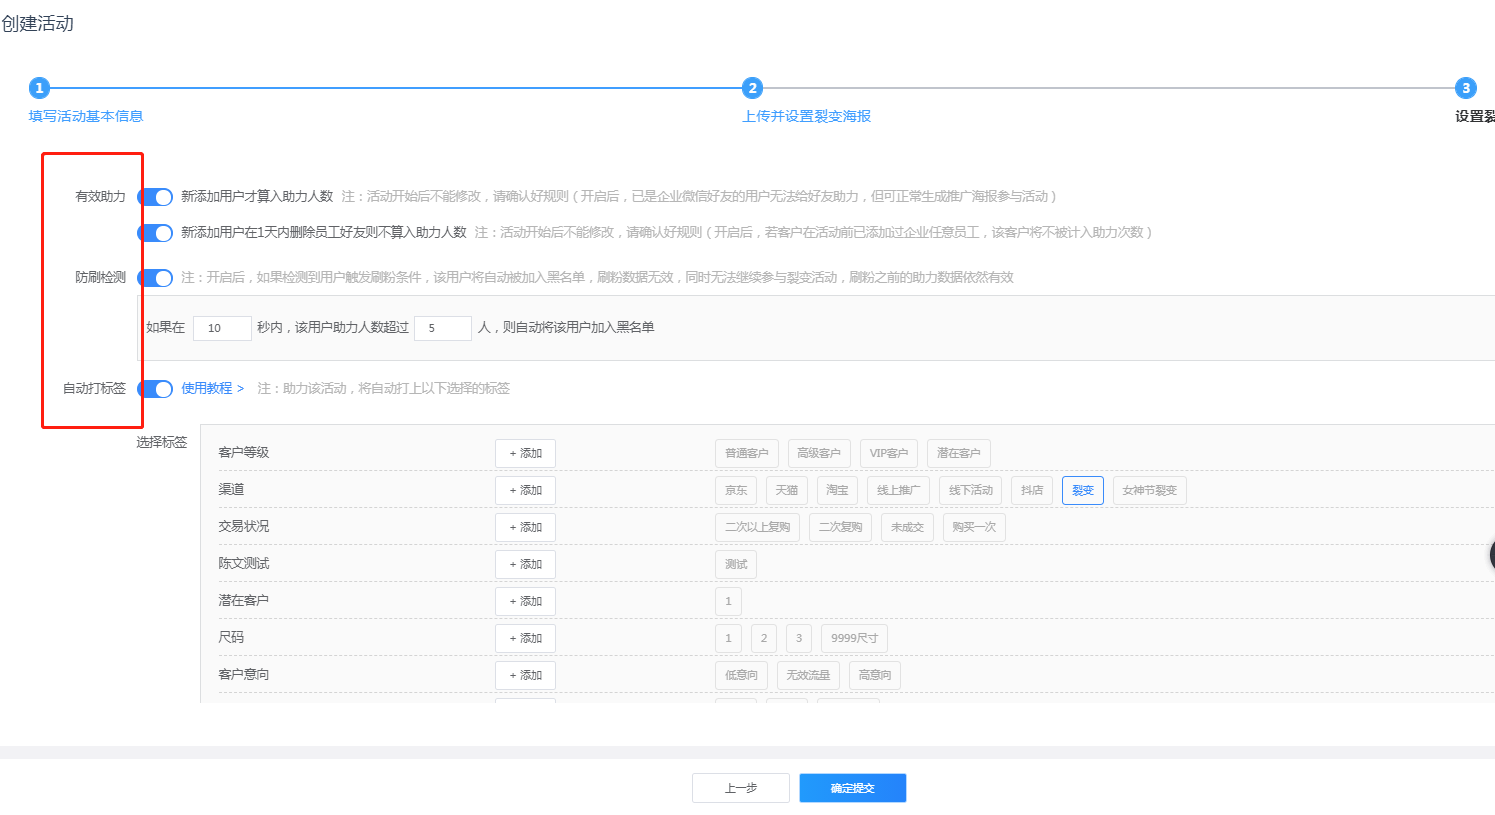
Task: Submit with the 确定提交 button
Action: pos(852,788)
